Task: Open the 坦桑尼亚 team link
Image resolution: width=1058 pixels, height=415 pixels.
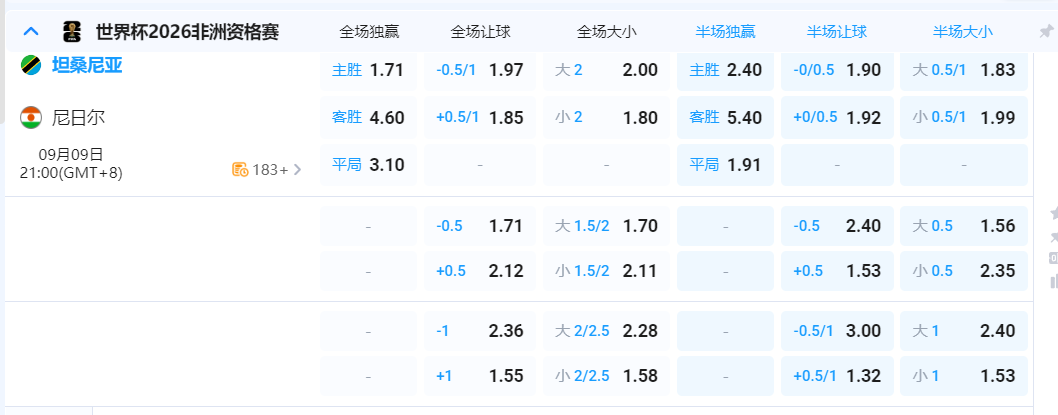Action: click(87, 65)
